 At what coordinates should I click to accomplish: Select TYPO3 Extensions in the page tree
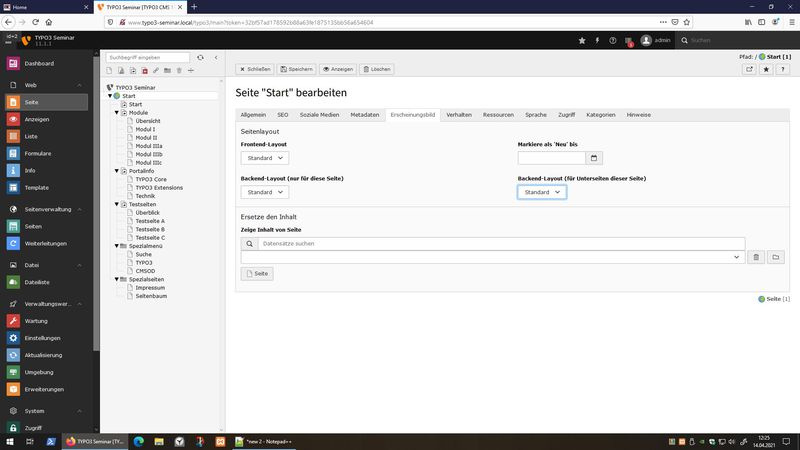click(x=159, y=188)
